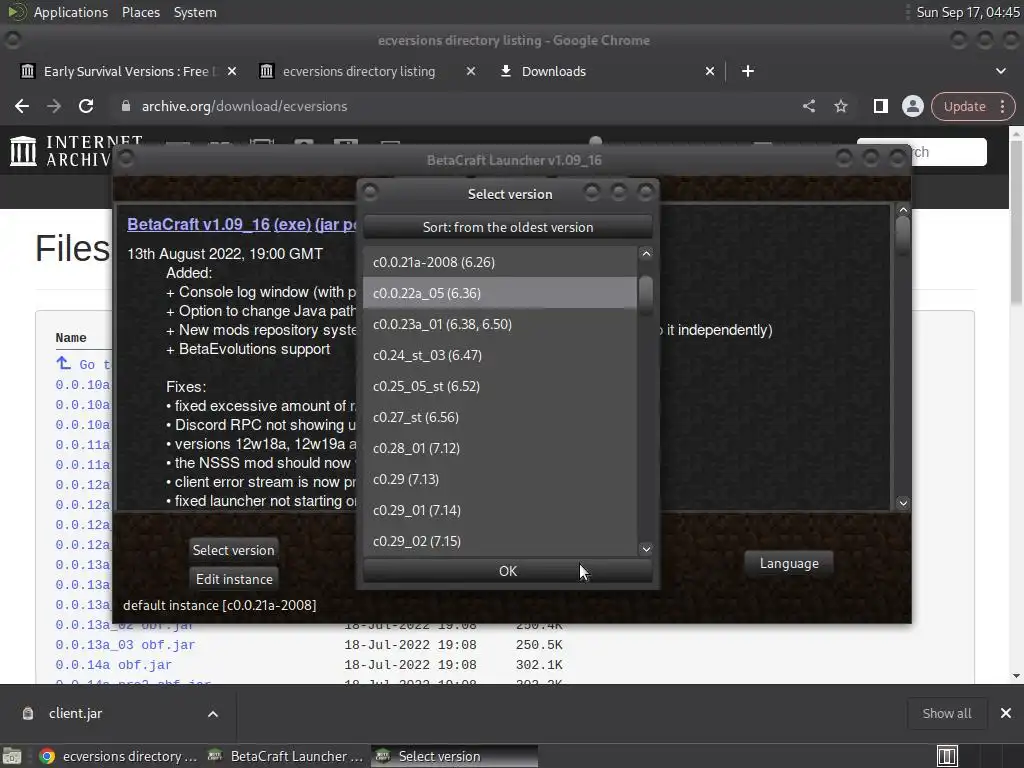1024x768 pixels.
Task: Click the clock Sun Sep 17
Action: tap(967, 12)
